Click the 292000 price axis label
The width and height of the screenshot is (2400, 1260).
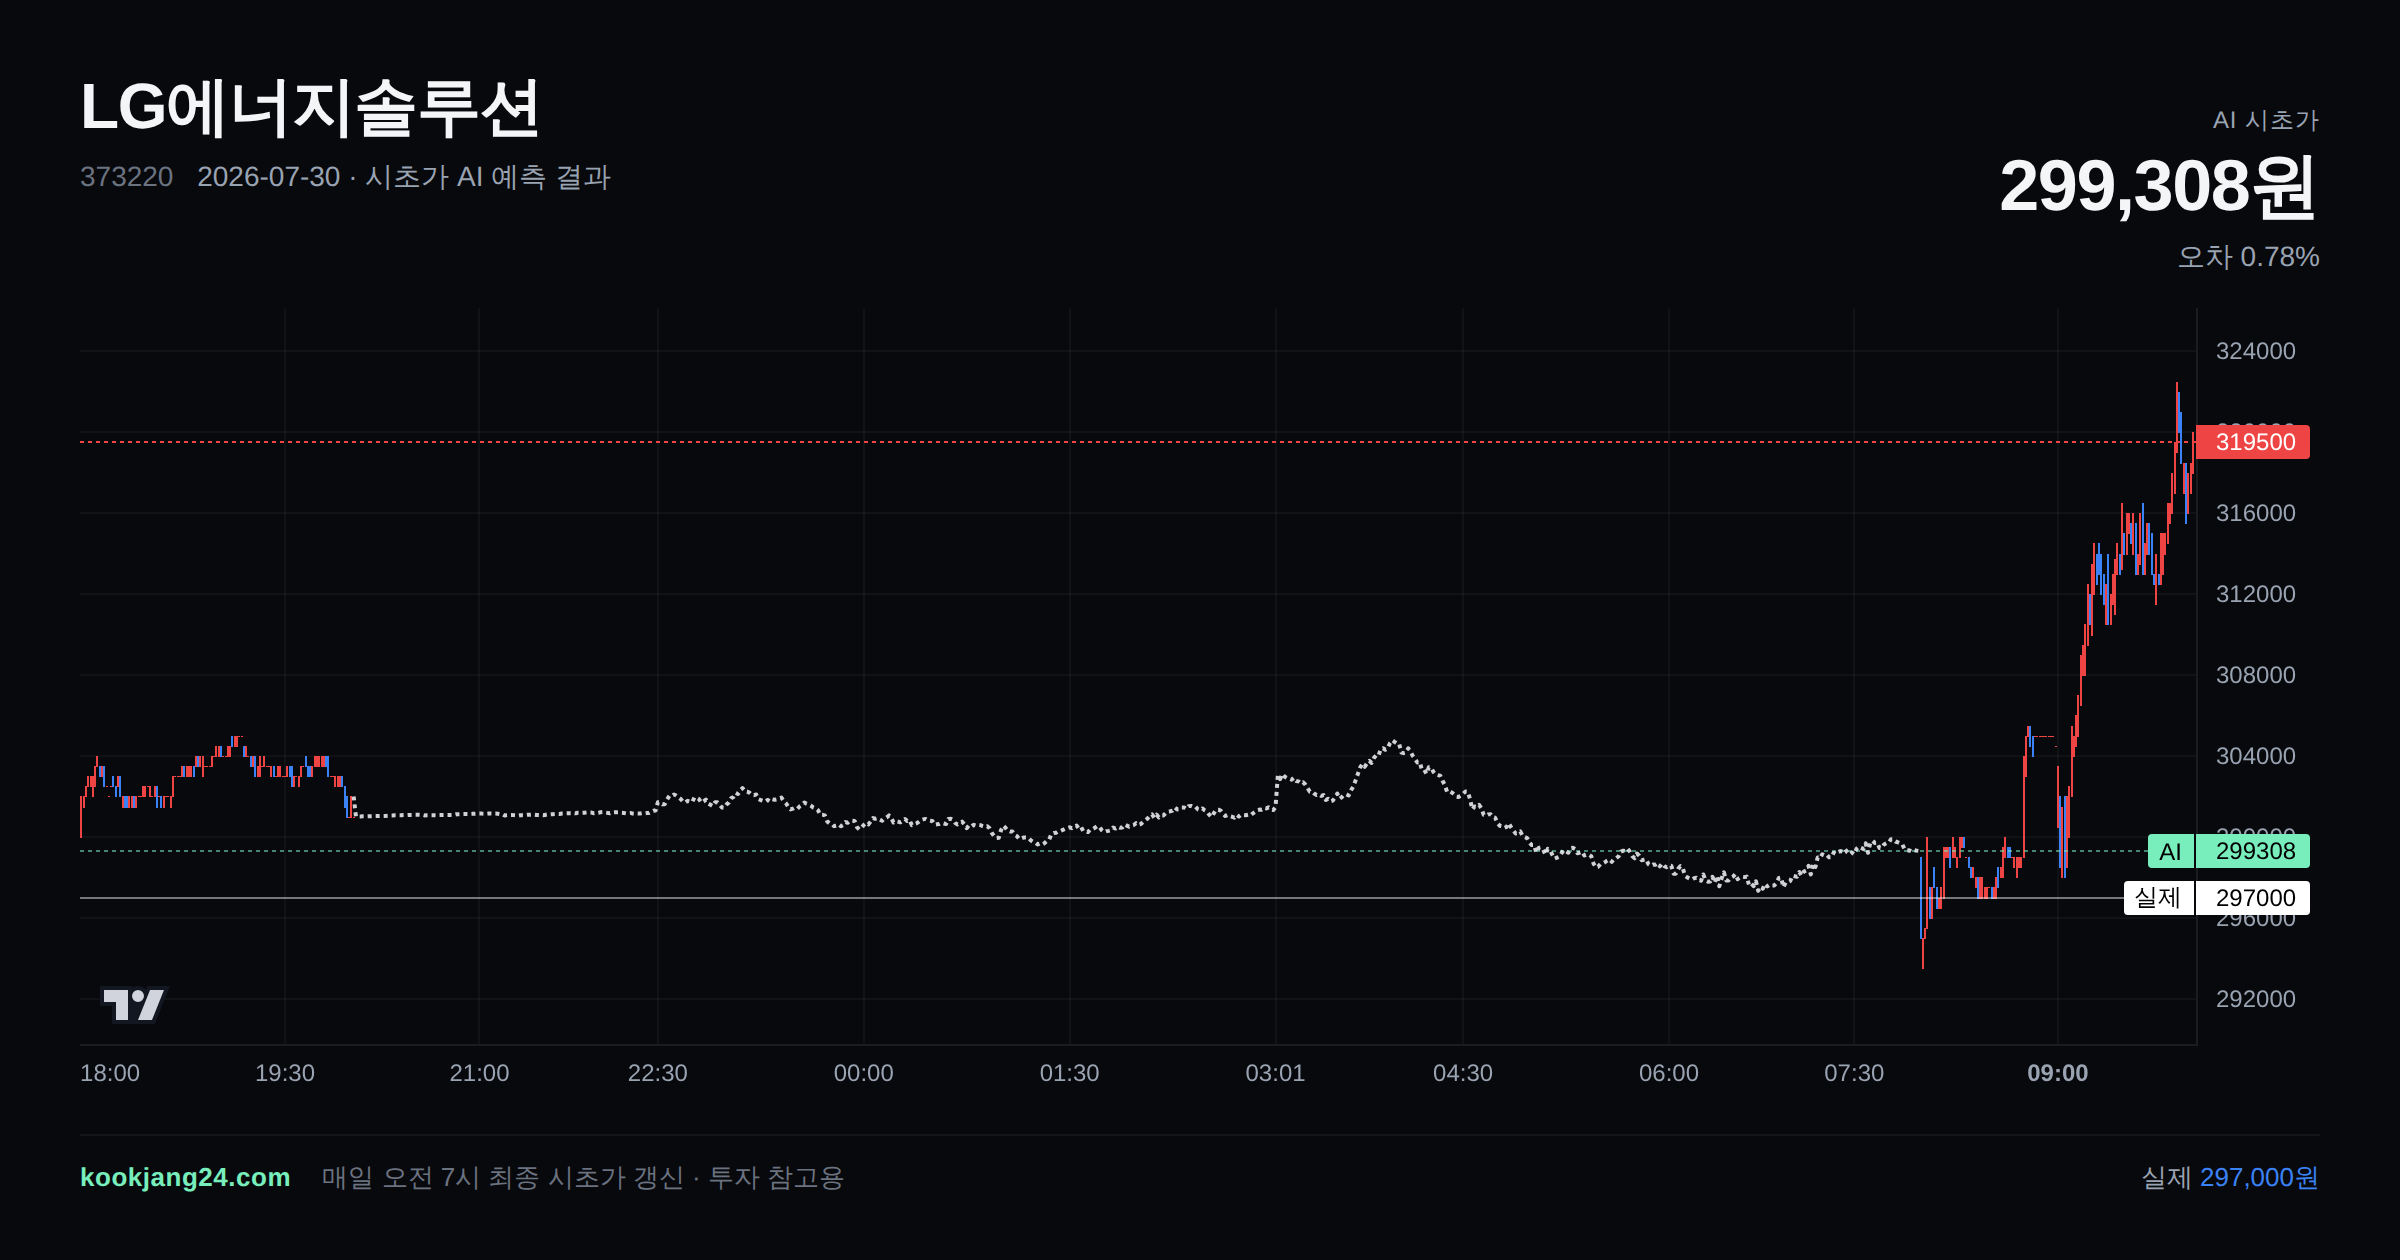[x=2255, y=999]
